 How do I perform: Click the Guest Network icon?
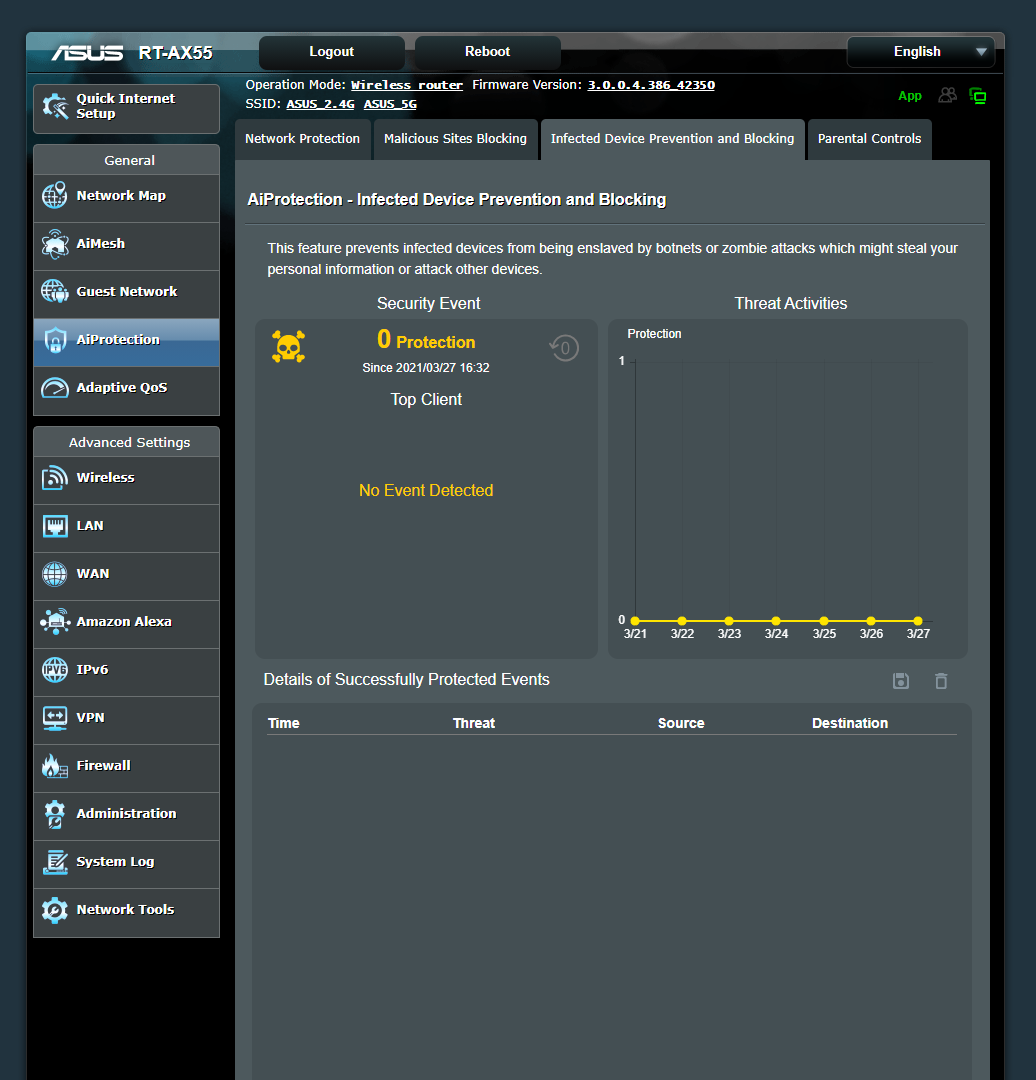point(54,291)
